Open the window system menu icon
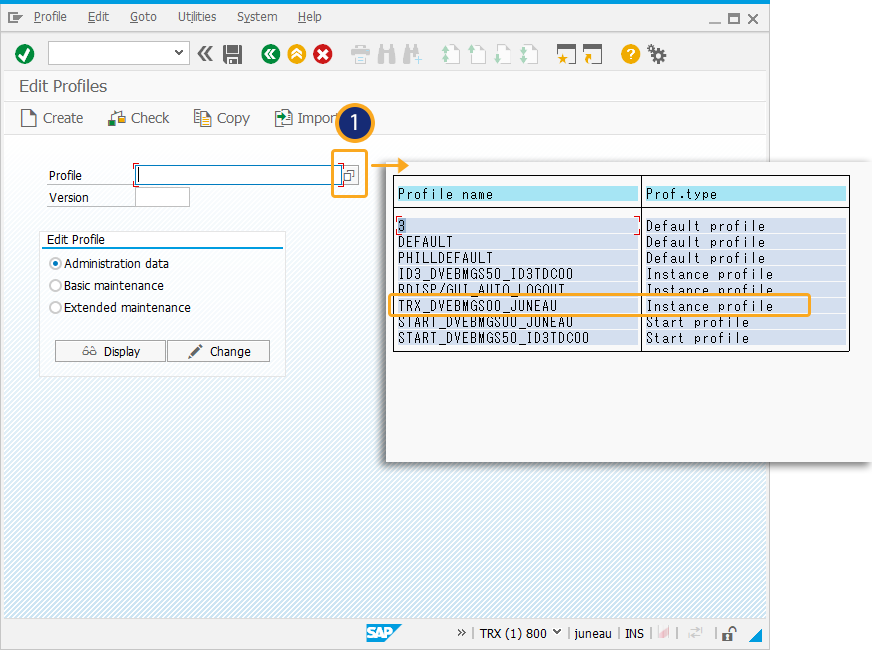The image size is (872, 650). coord(15,18)
